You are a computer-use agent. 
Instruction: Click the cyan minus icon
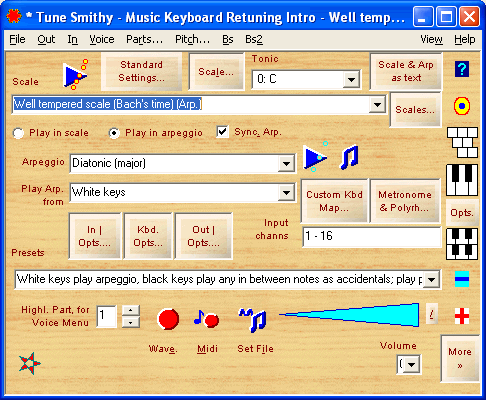462,279
